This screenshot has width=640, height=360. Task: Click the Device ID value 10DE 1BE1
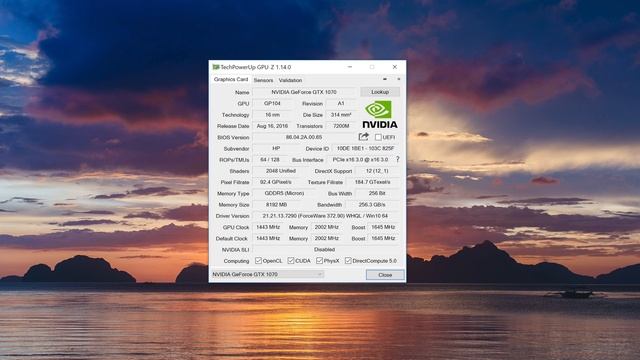click(365, 149)
